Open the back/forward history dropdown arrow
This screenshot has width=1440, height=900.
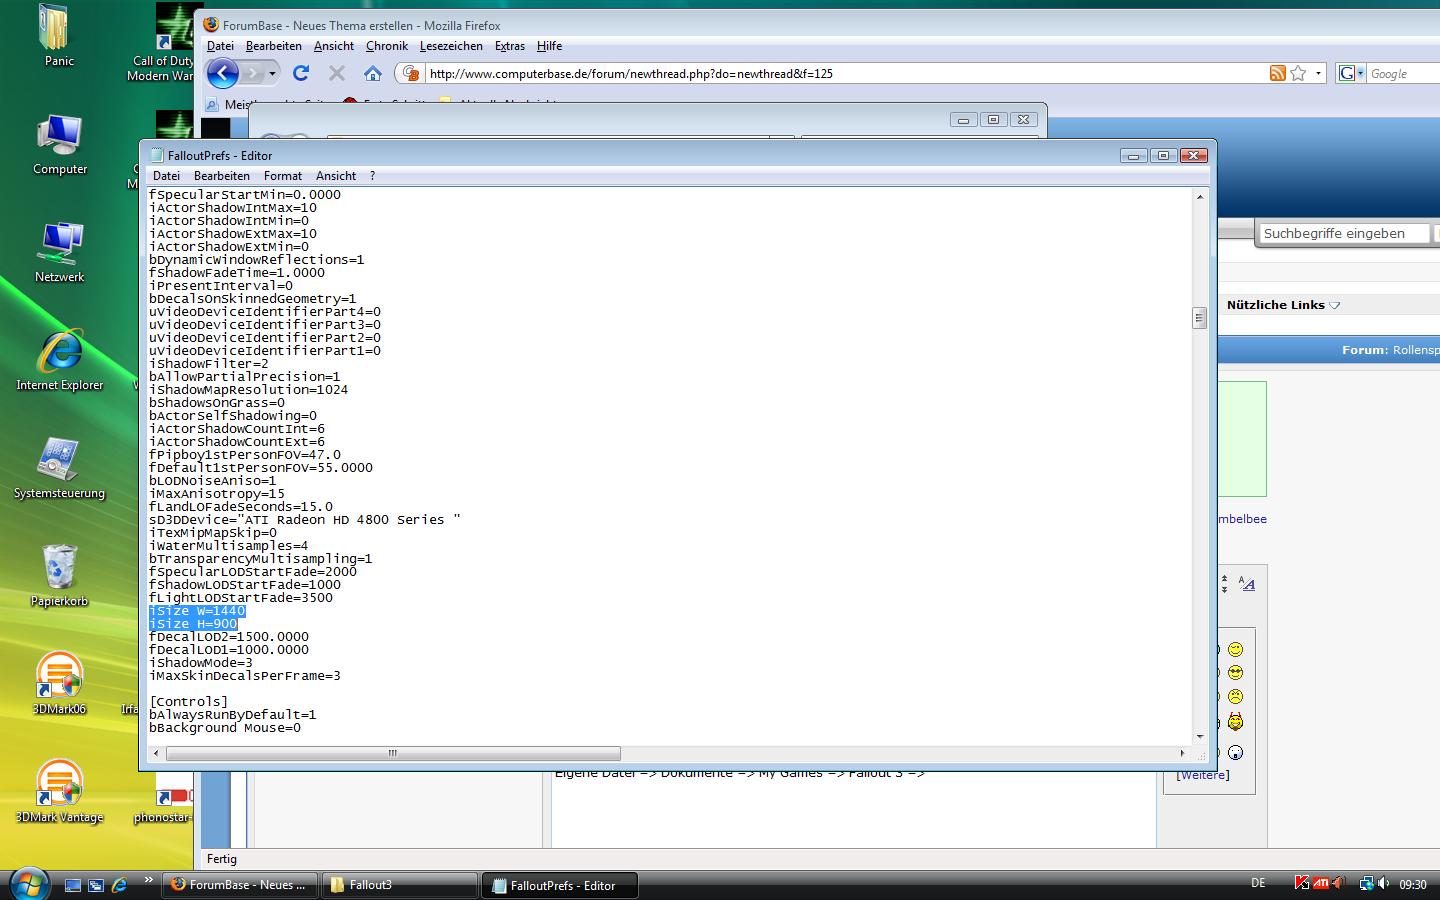click(272, 73)
